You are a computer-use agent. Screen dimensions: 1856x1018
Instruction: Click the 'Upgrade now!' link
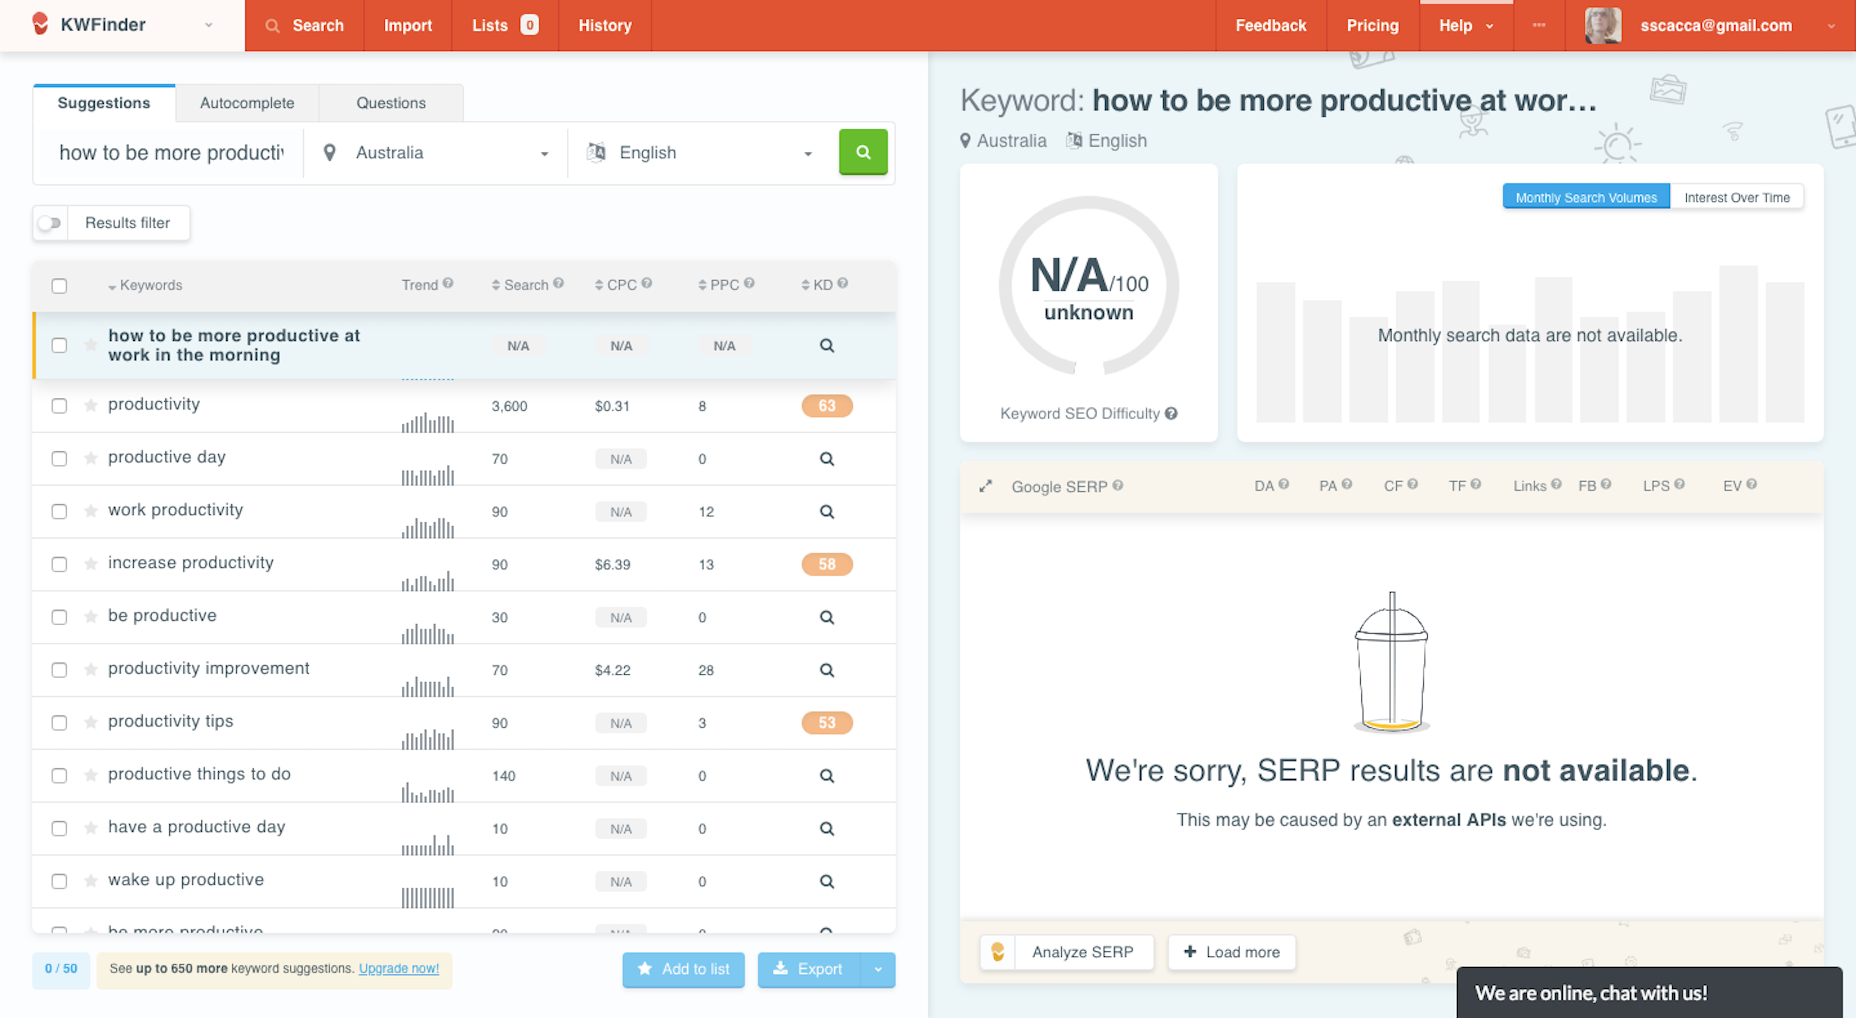tap(398, 968)
